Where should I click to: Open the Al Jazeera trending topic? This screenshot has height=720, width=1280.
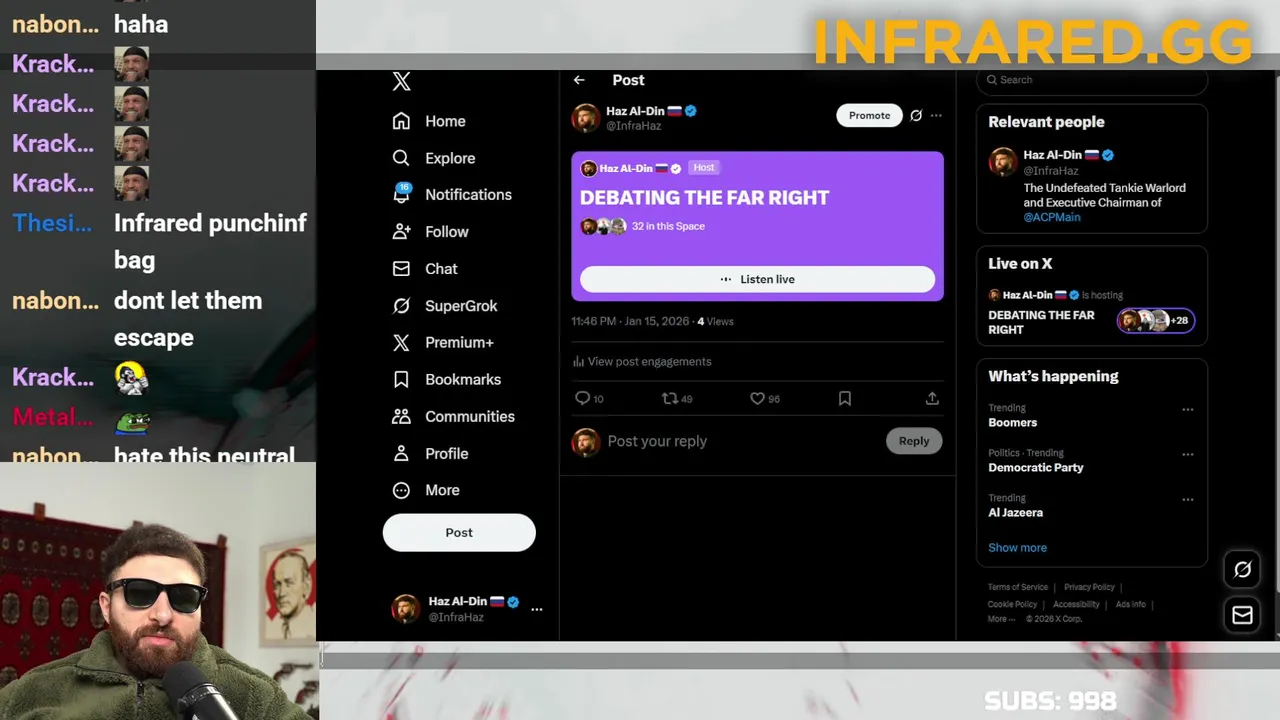[x=1015, y=513]
